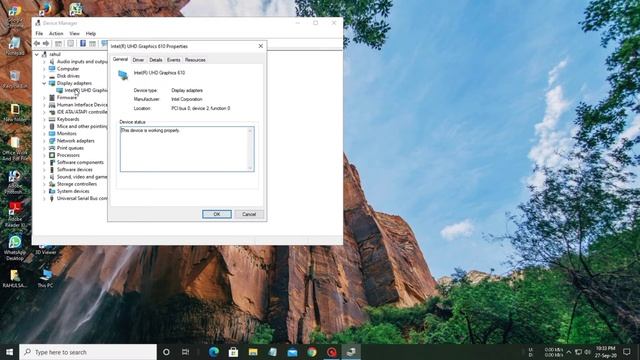Open WhatsApp Desktop shortcut on desktop
The height and width of the screenshot is (360, 640).
[x=15, y=248]
